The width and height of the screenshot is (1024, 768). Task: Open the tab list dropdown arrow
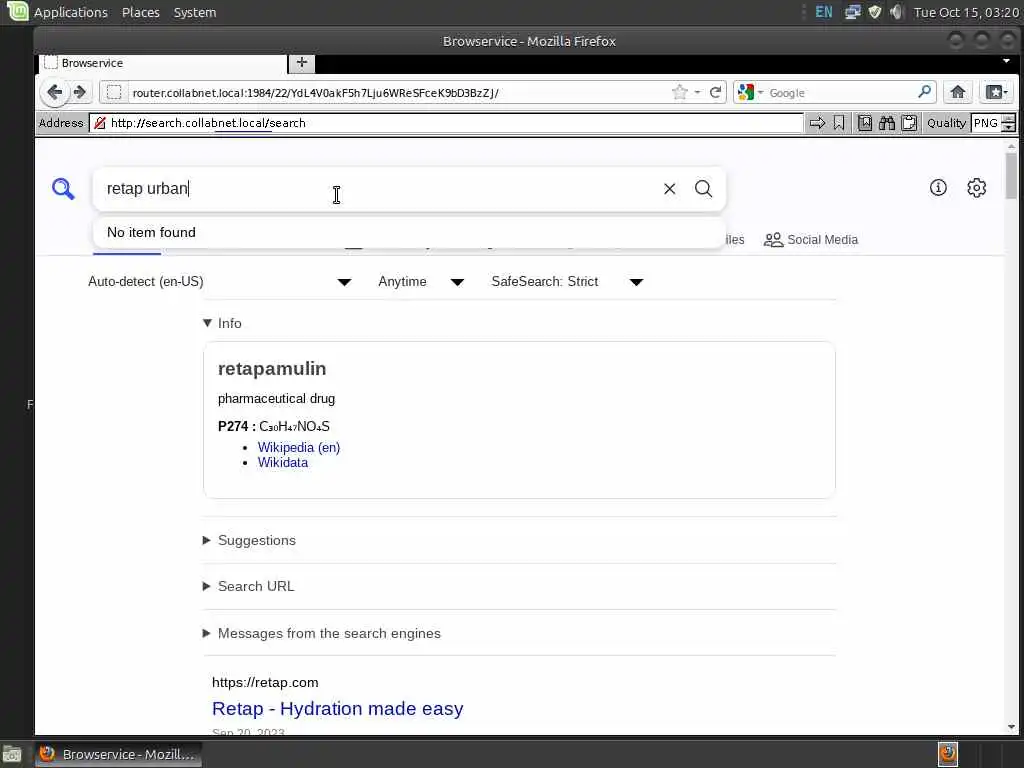click(1006, 61)
